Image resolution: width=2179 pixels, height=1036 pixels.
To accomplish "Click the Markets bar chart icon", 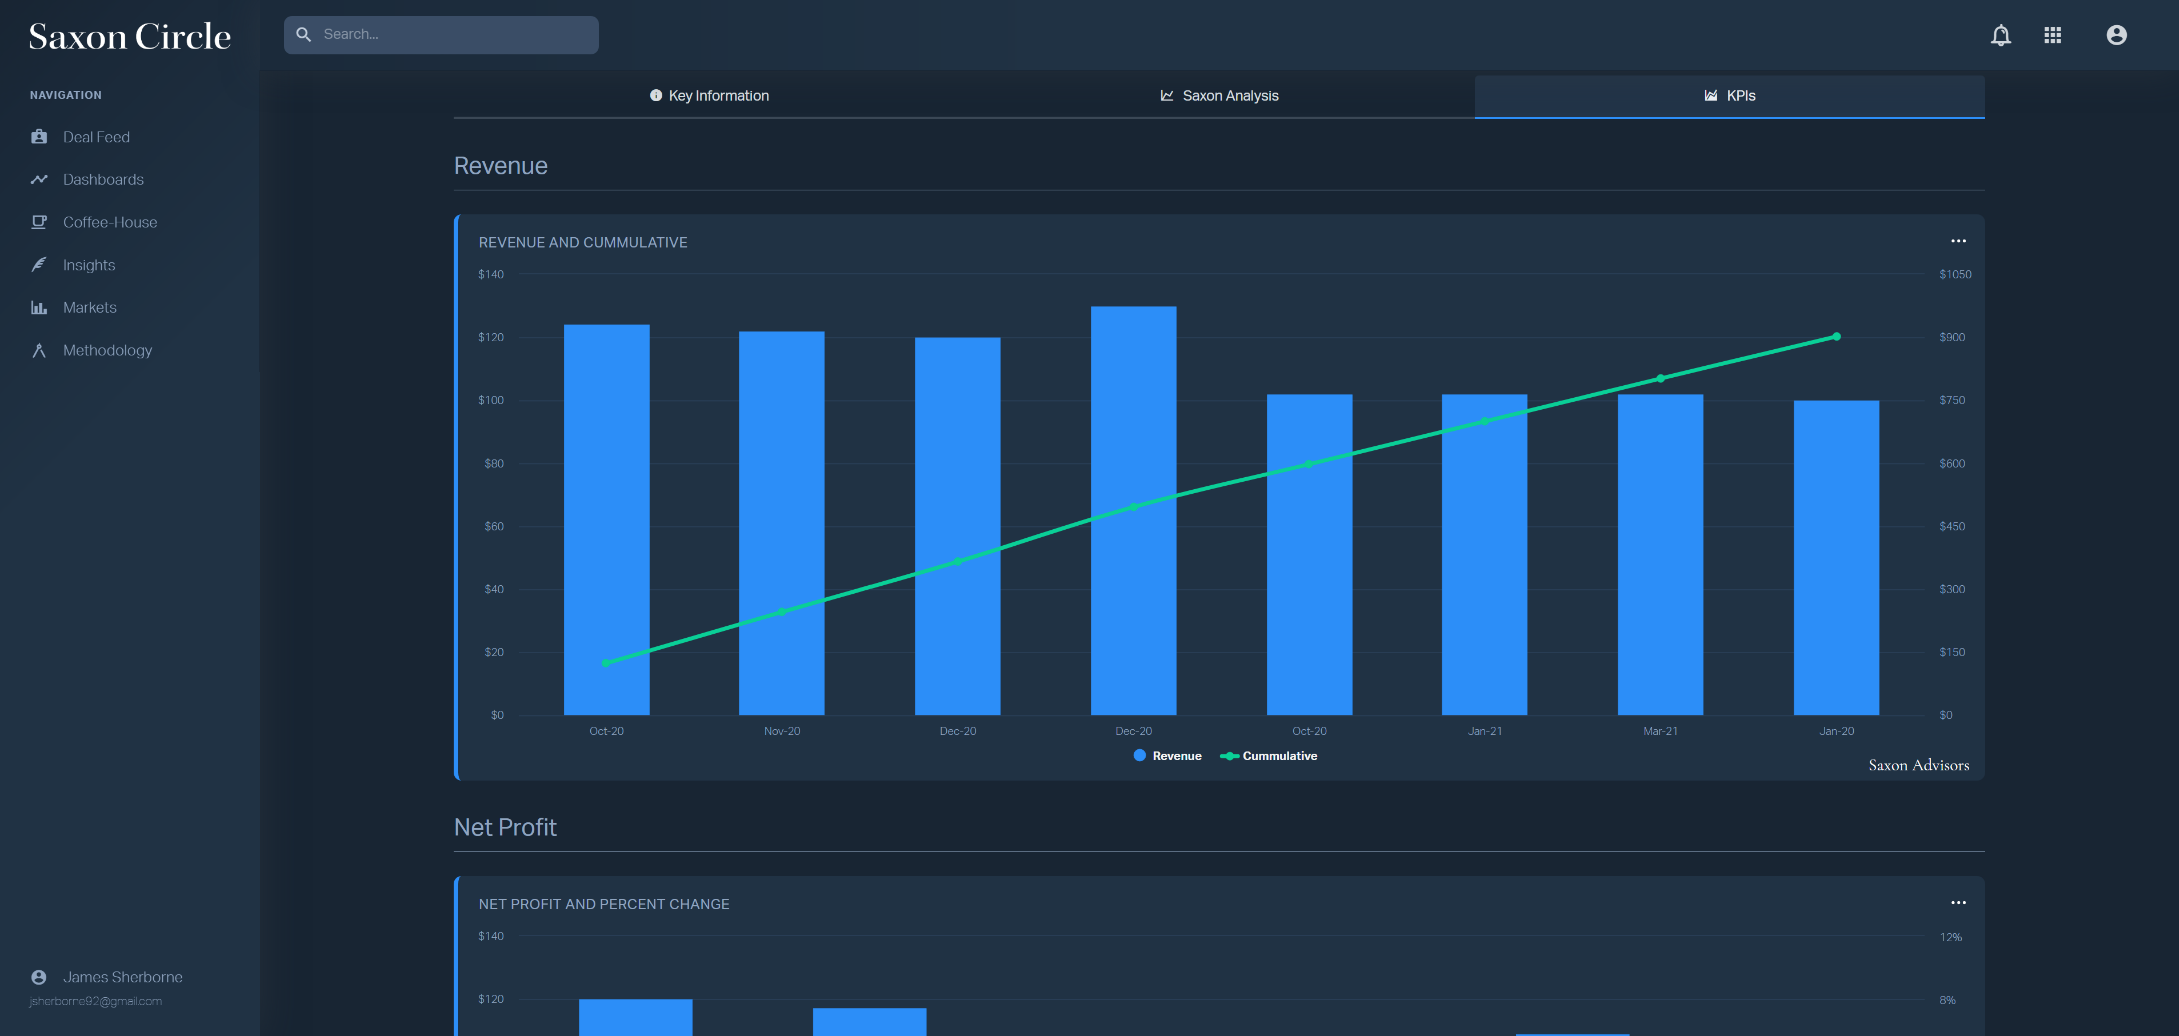I will click(39, 308).
